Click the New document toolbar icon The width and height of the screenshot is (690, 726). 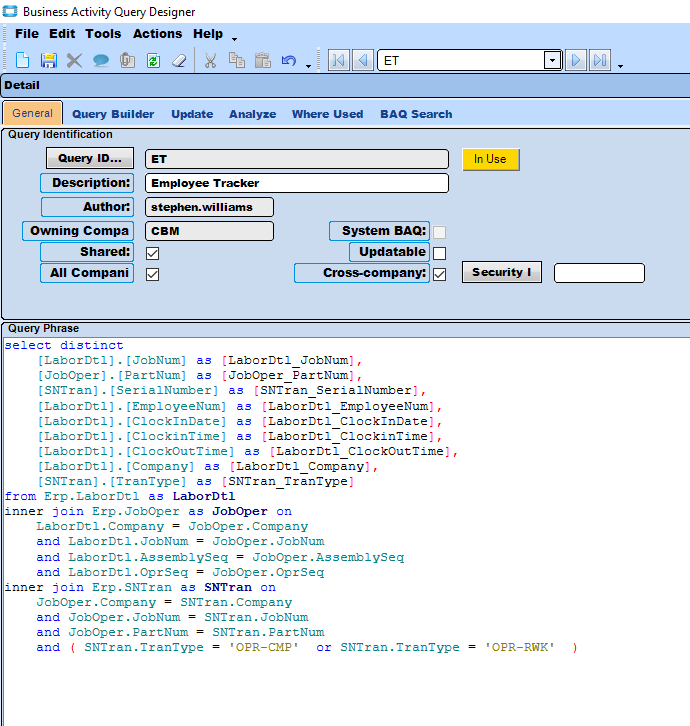coord(22,61)
